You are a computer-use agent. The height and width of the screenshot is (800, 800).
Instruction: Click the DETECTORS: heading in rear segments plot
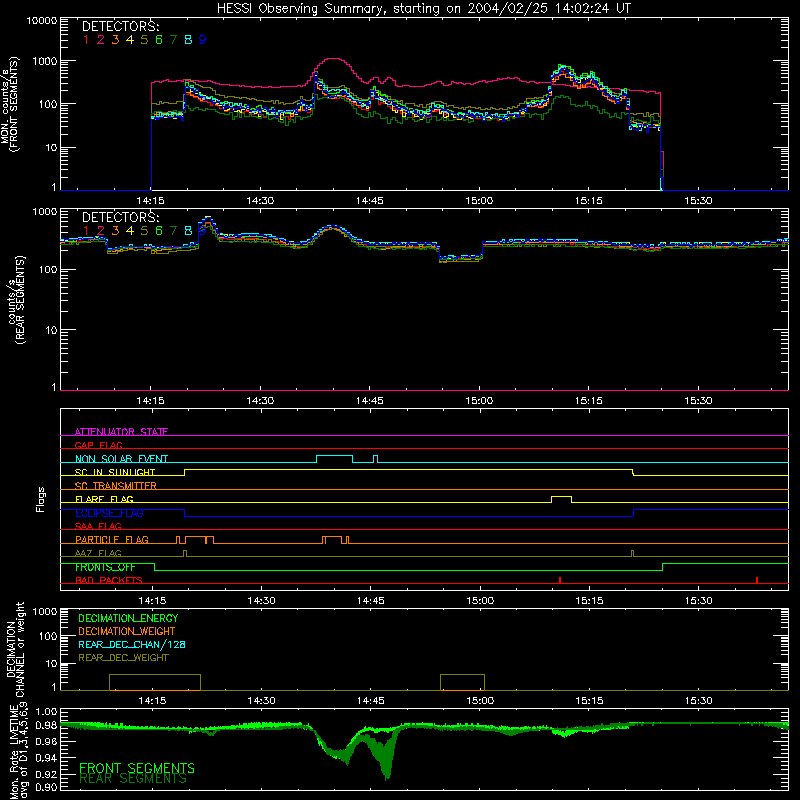[121, 217]
